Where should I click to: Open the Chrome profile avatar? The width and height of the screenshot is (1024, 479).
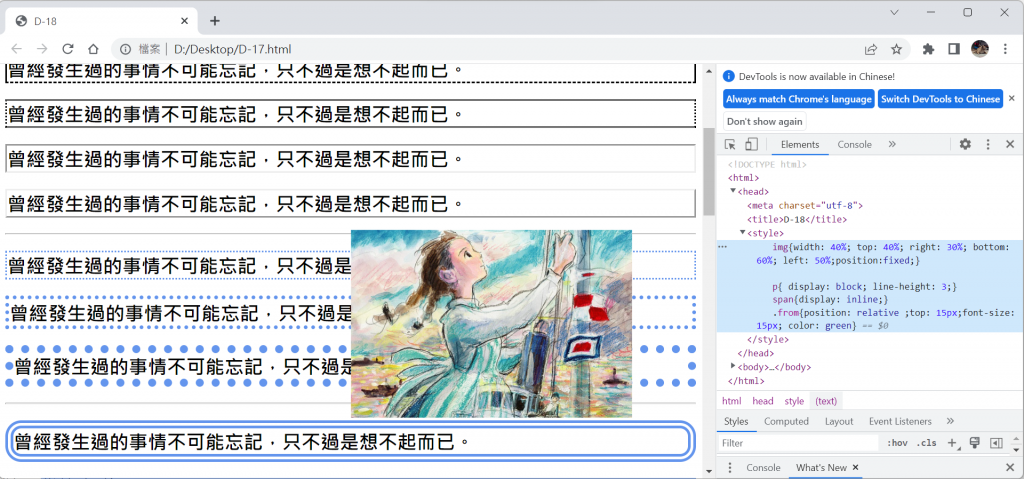coord(980,49)
